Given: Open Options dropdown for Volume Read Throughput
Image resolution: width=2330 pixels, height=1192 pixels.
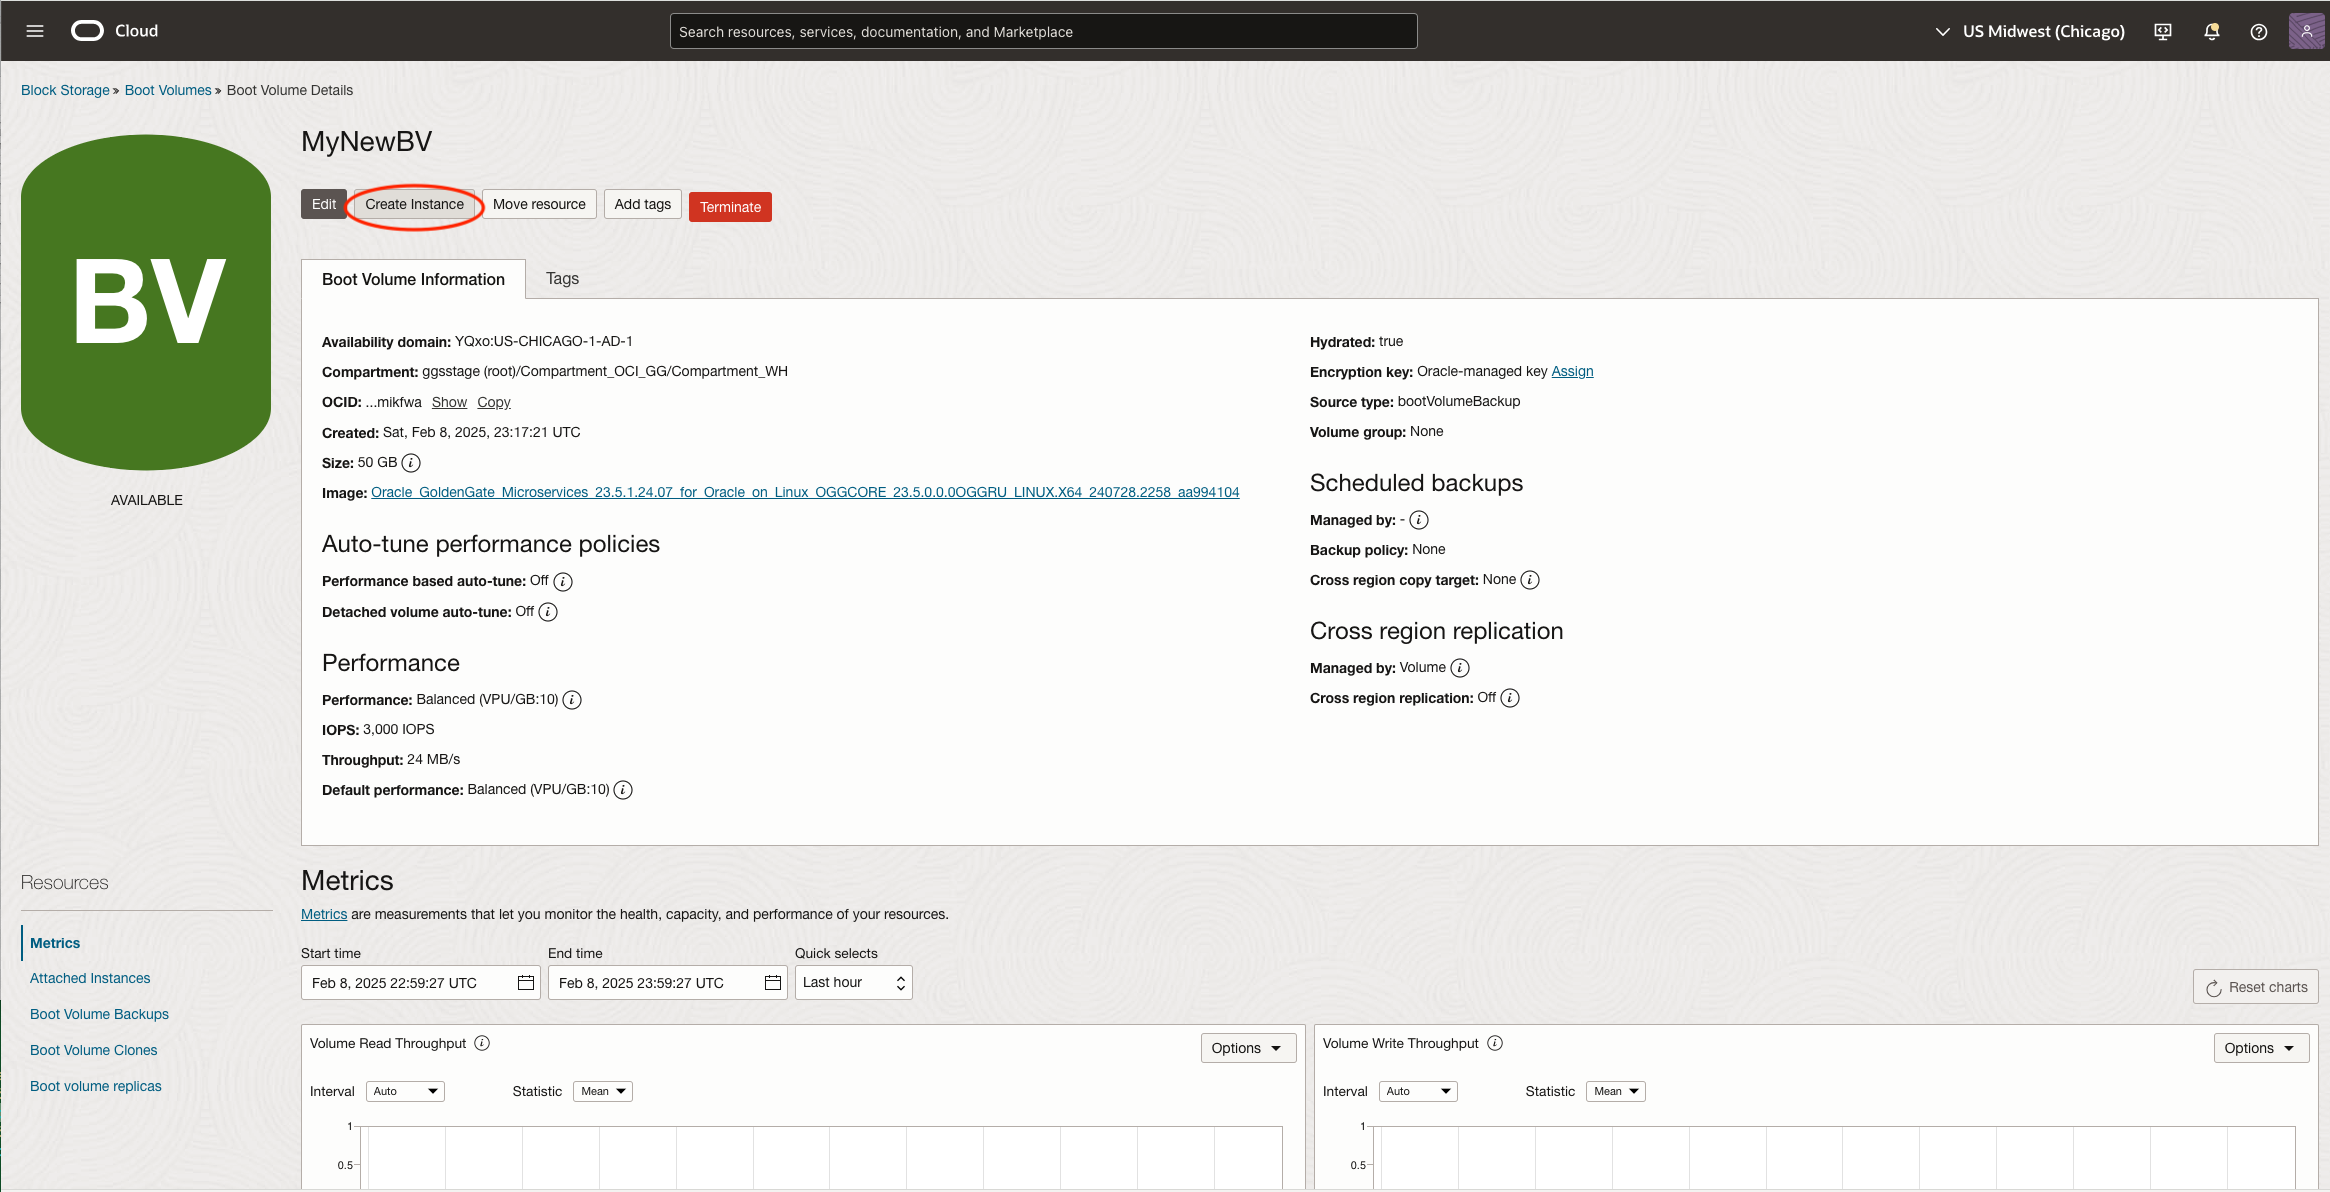Looking at the screenshot, I should pos(1247,1048).
